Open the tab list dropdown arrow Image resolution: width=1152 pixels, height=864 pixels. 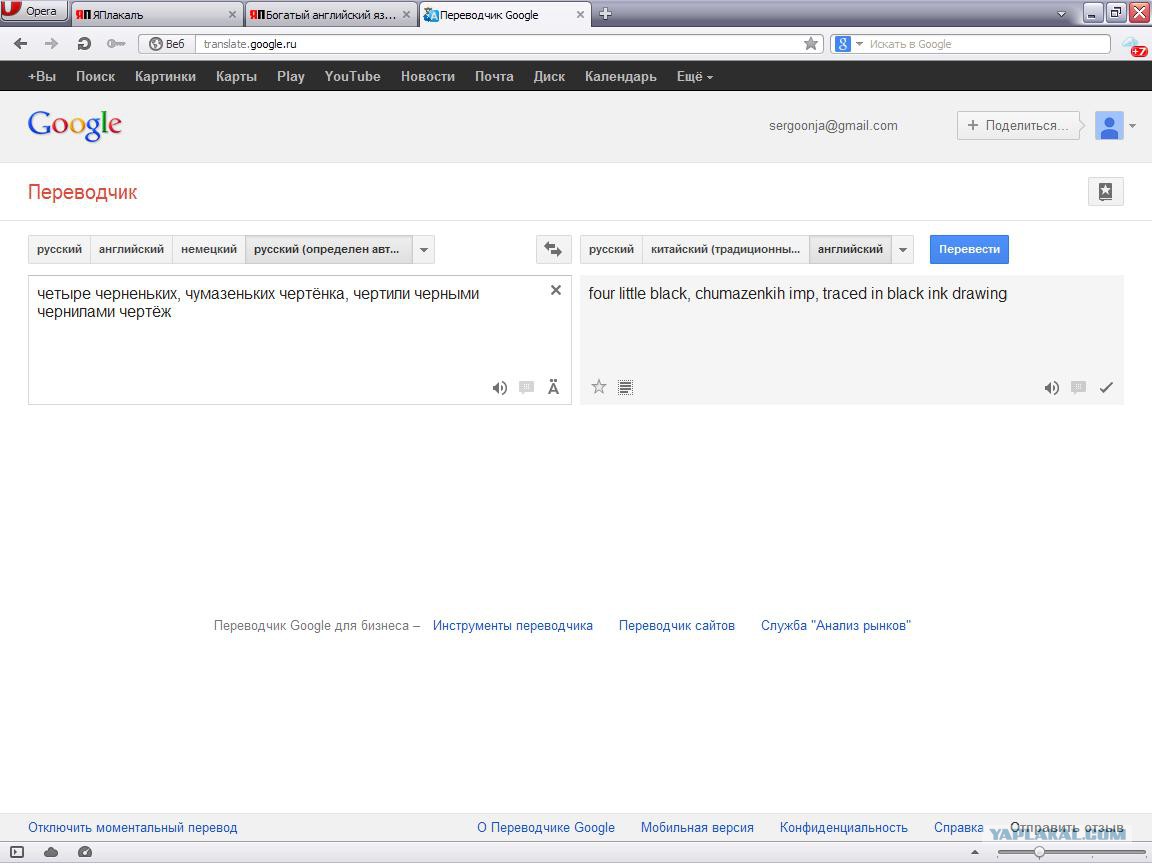[x=1061, y=14]
